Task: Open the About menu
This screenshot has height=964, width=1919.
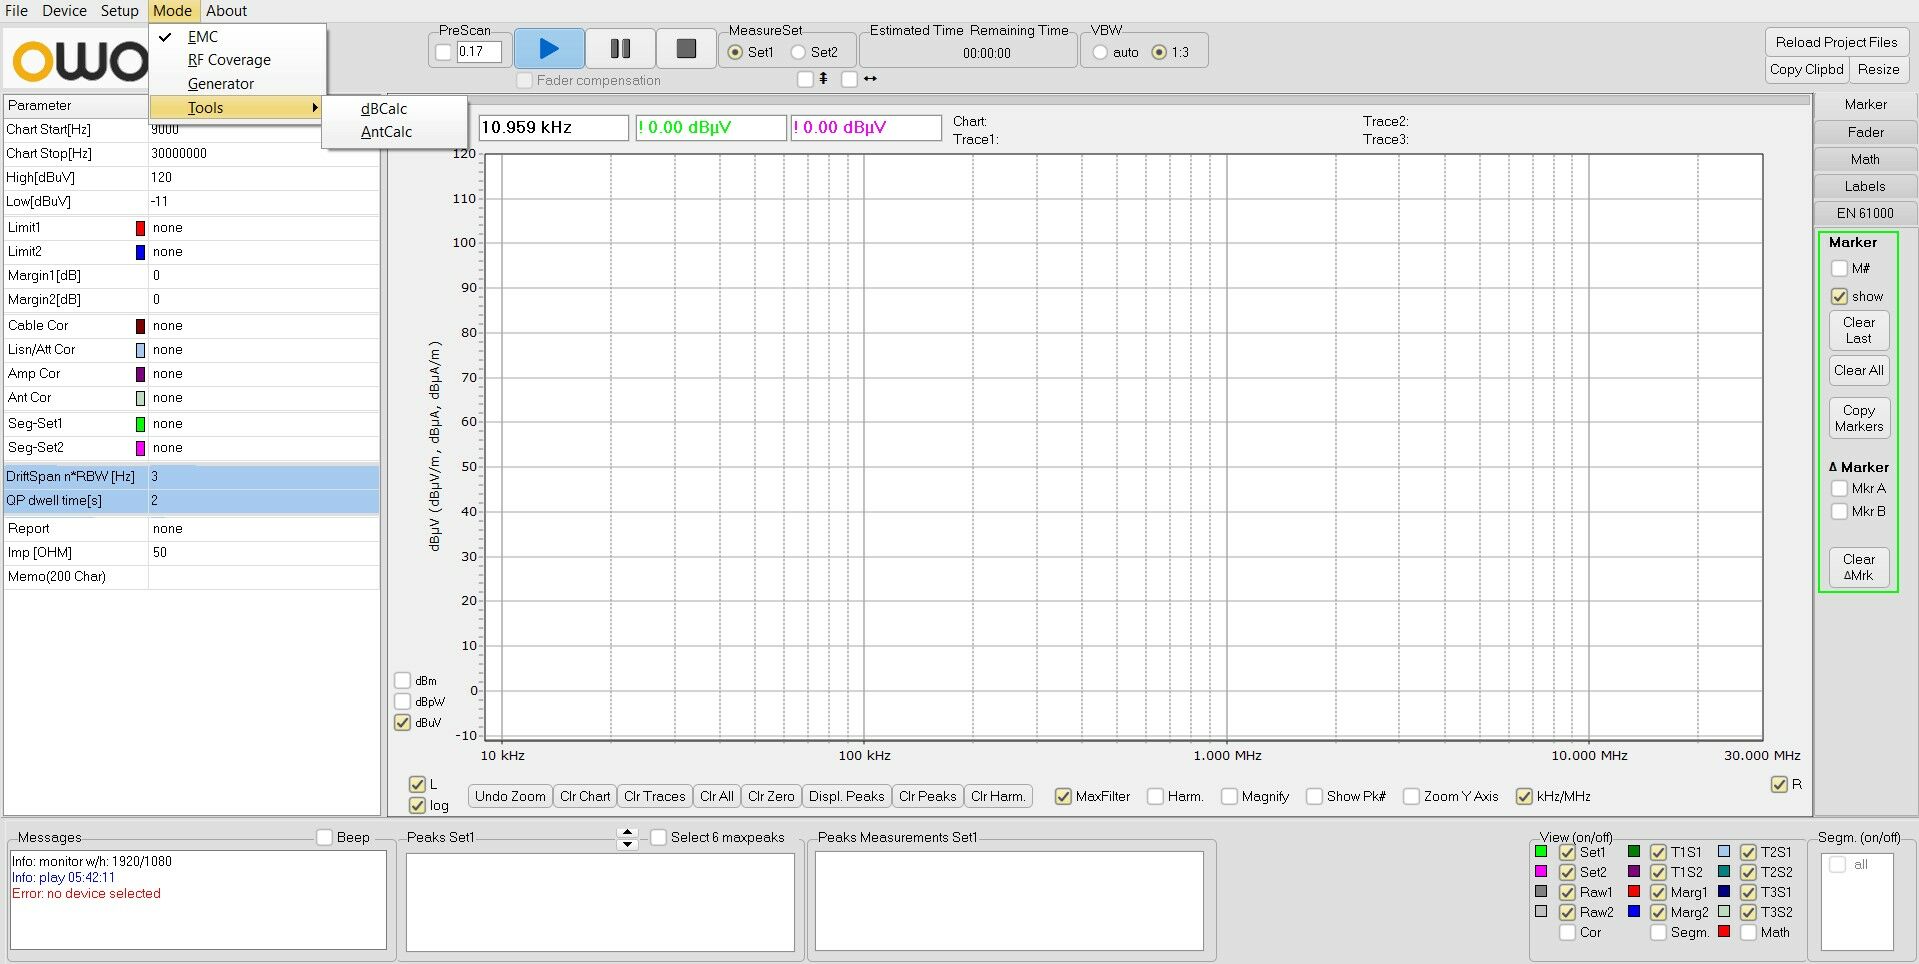Action: [226, 11]
